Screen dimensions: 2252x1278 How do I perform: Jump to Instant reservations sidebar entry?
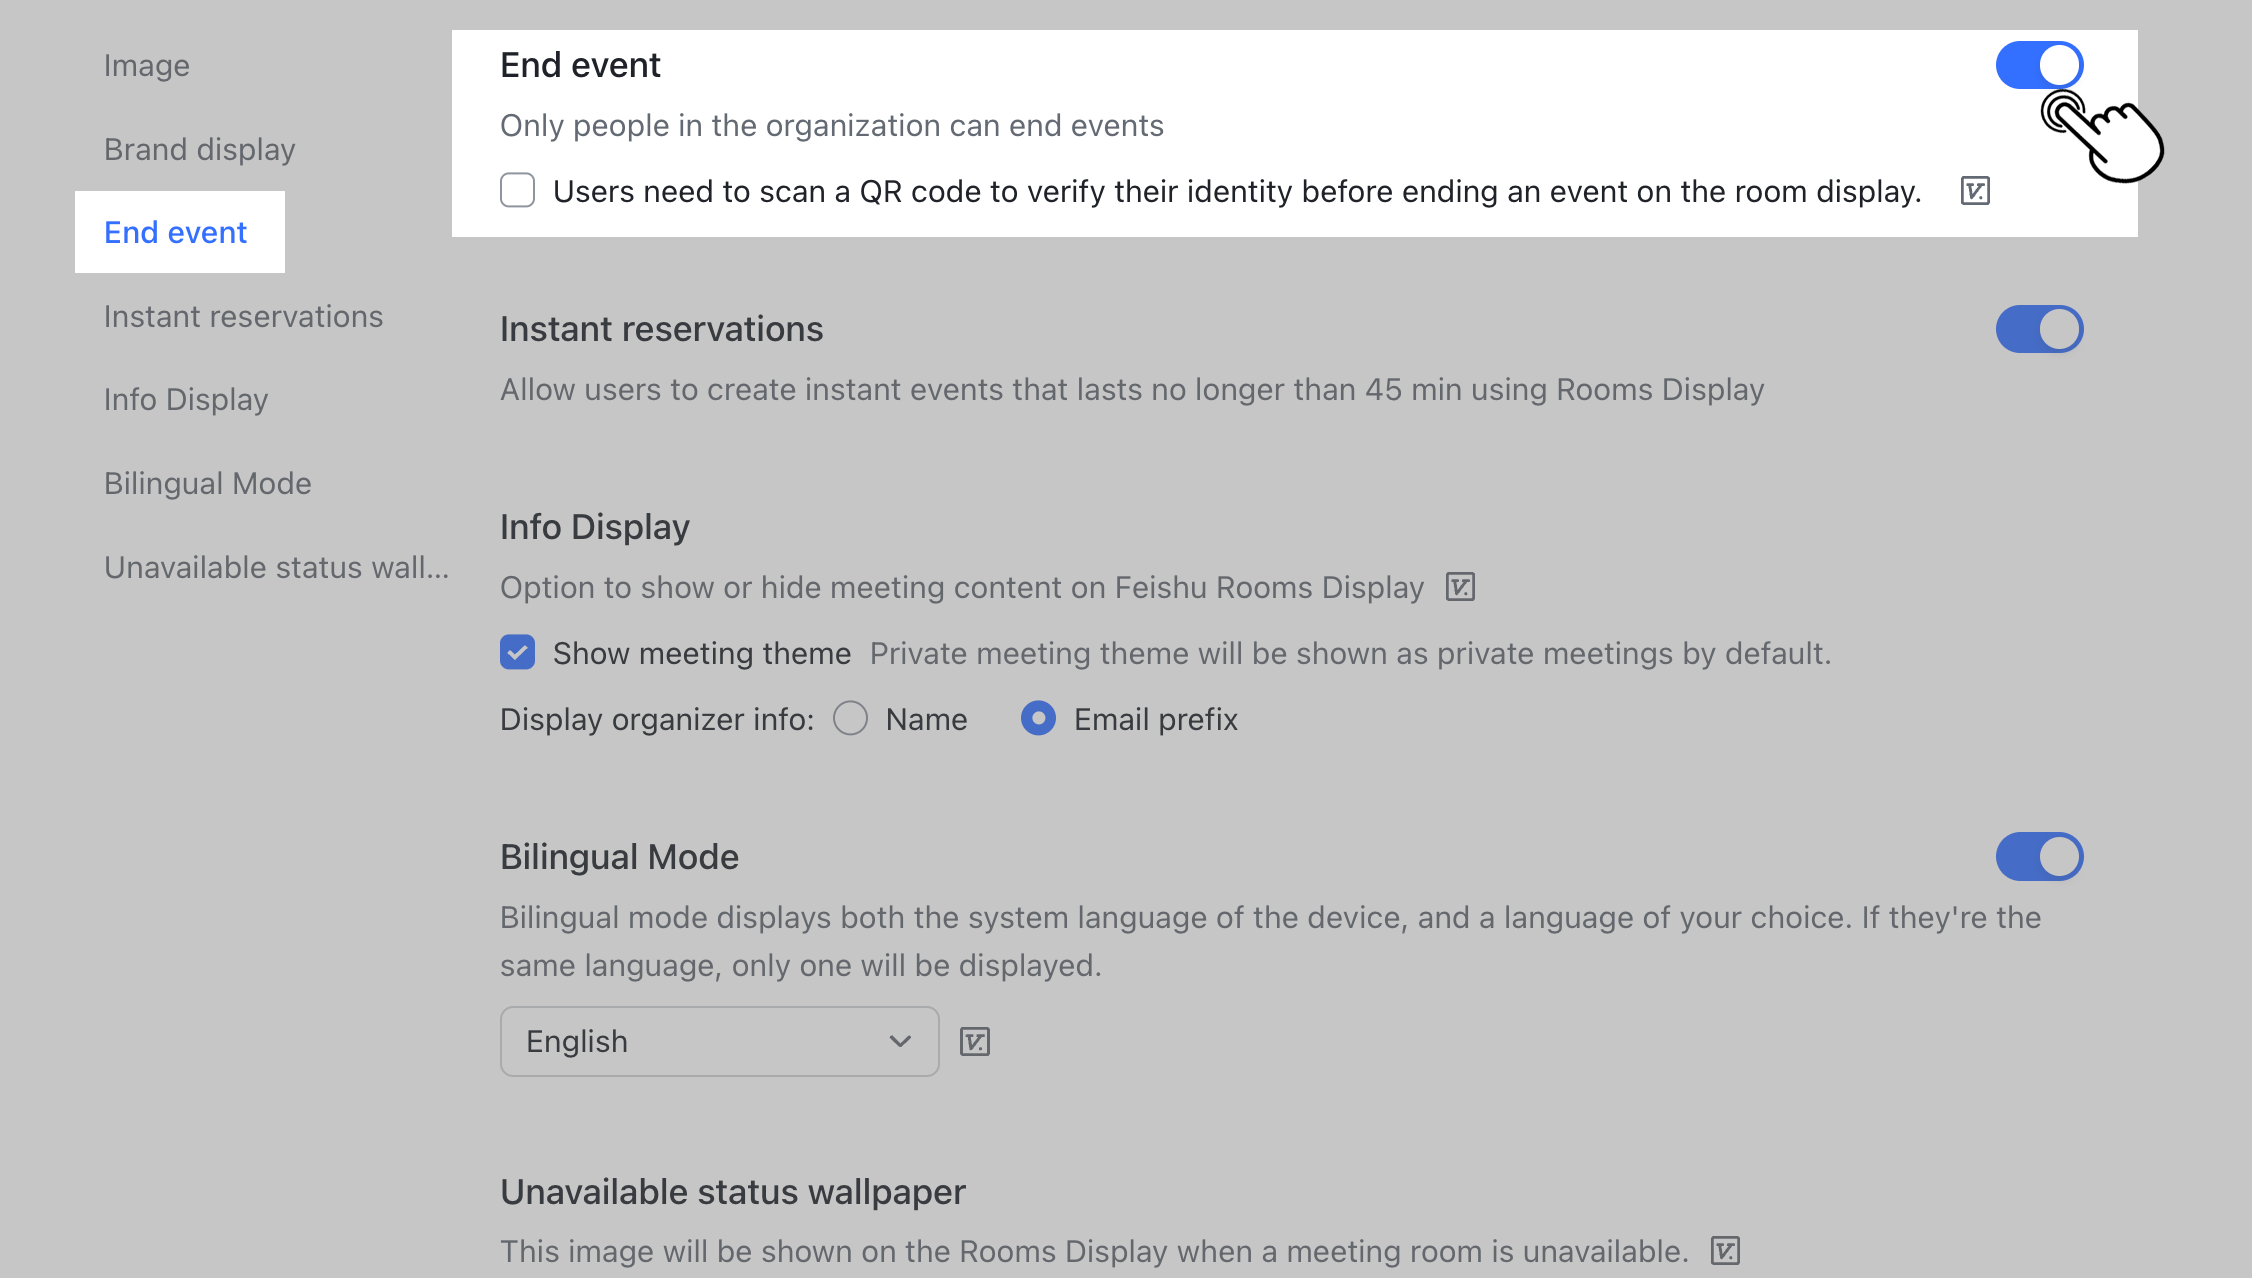244,317
